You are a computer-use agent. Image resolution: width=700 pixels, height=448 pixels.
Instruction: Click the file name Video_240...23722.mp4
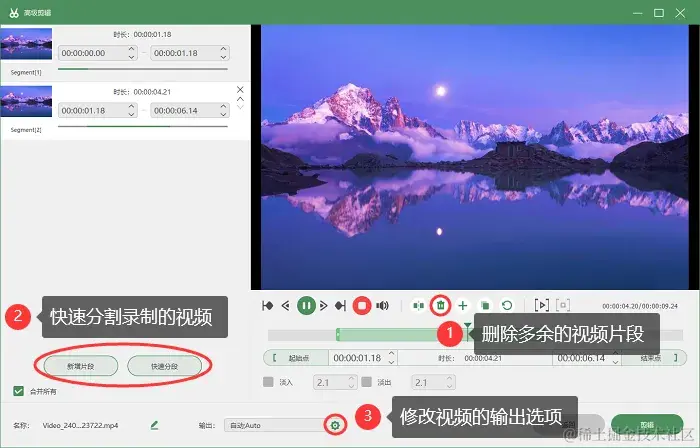tap(80, 425)
